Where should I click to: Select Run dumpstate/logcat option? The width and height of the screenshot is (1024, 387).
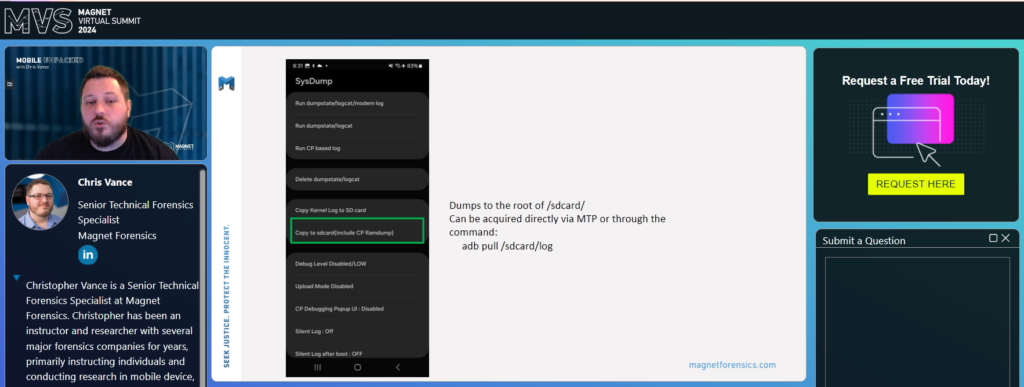357,125
